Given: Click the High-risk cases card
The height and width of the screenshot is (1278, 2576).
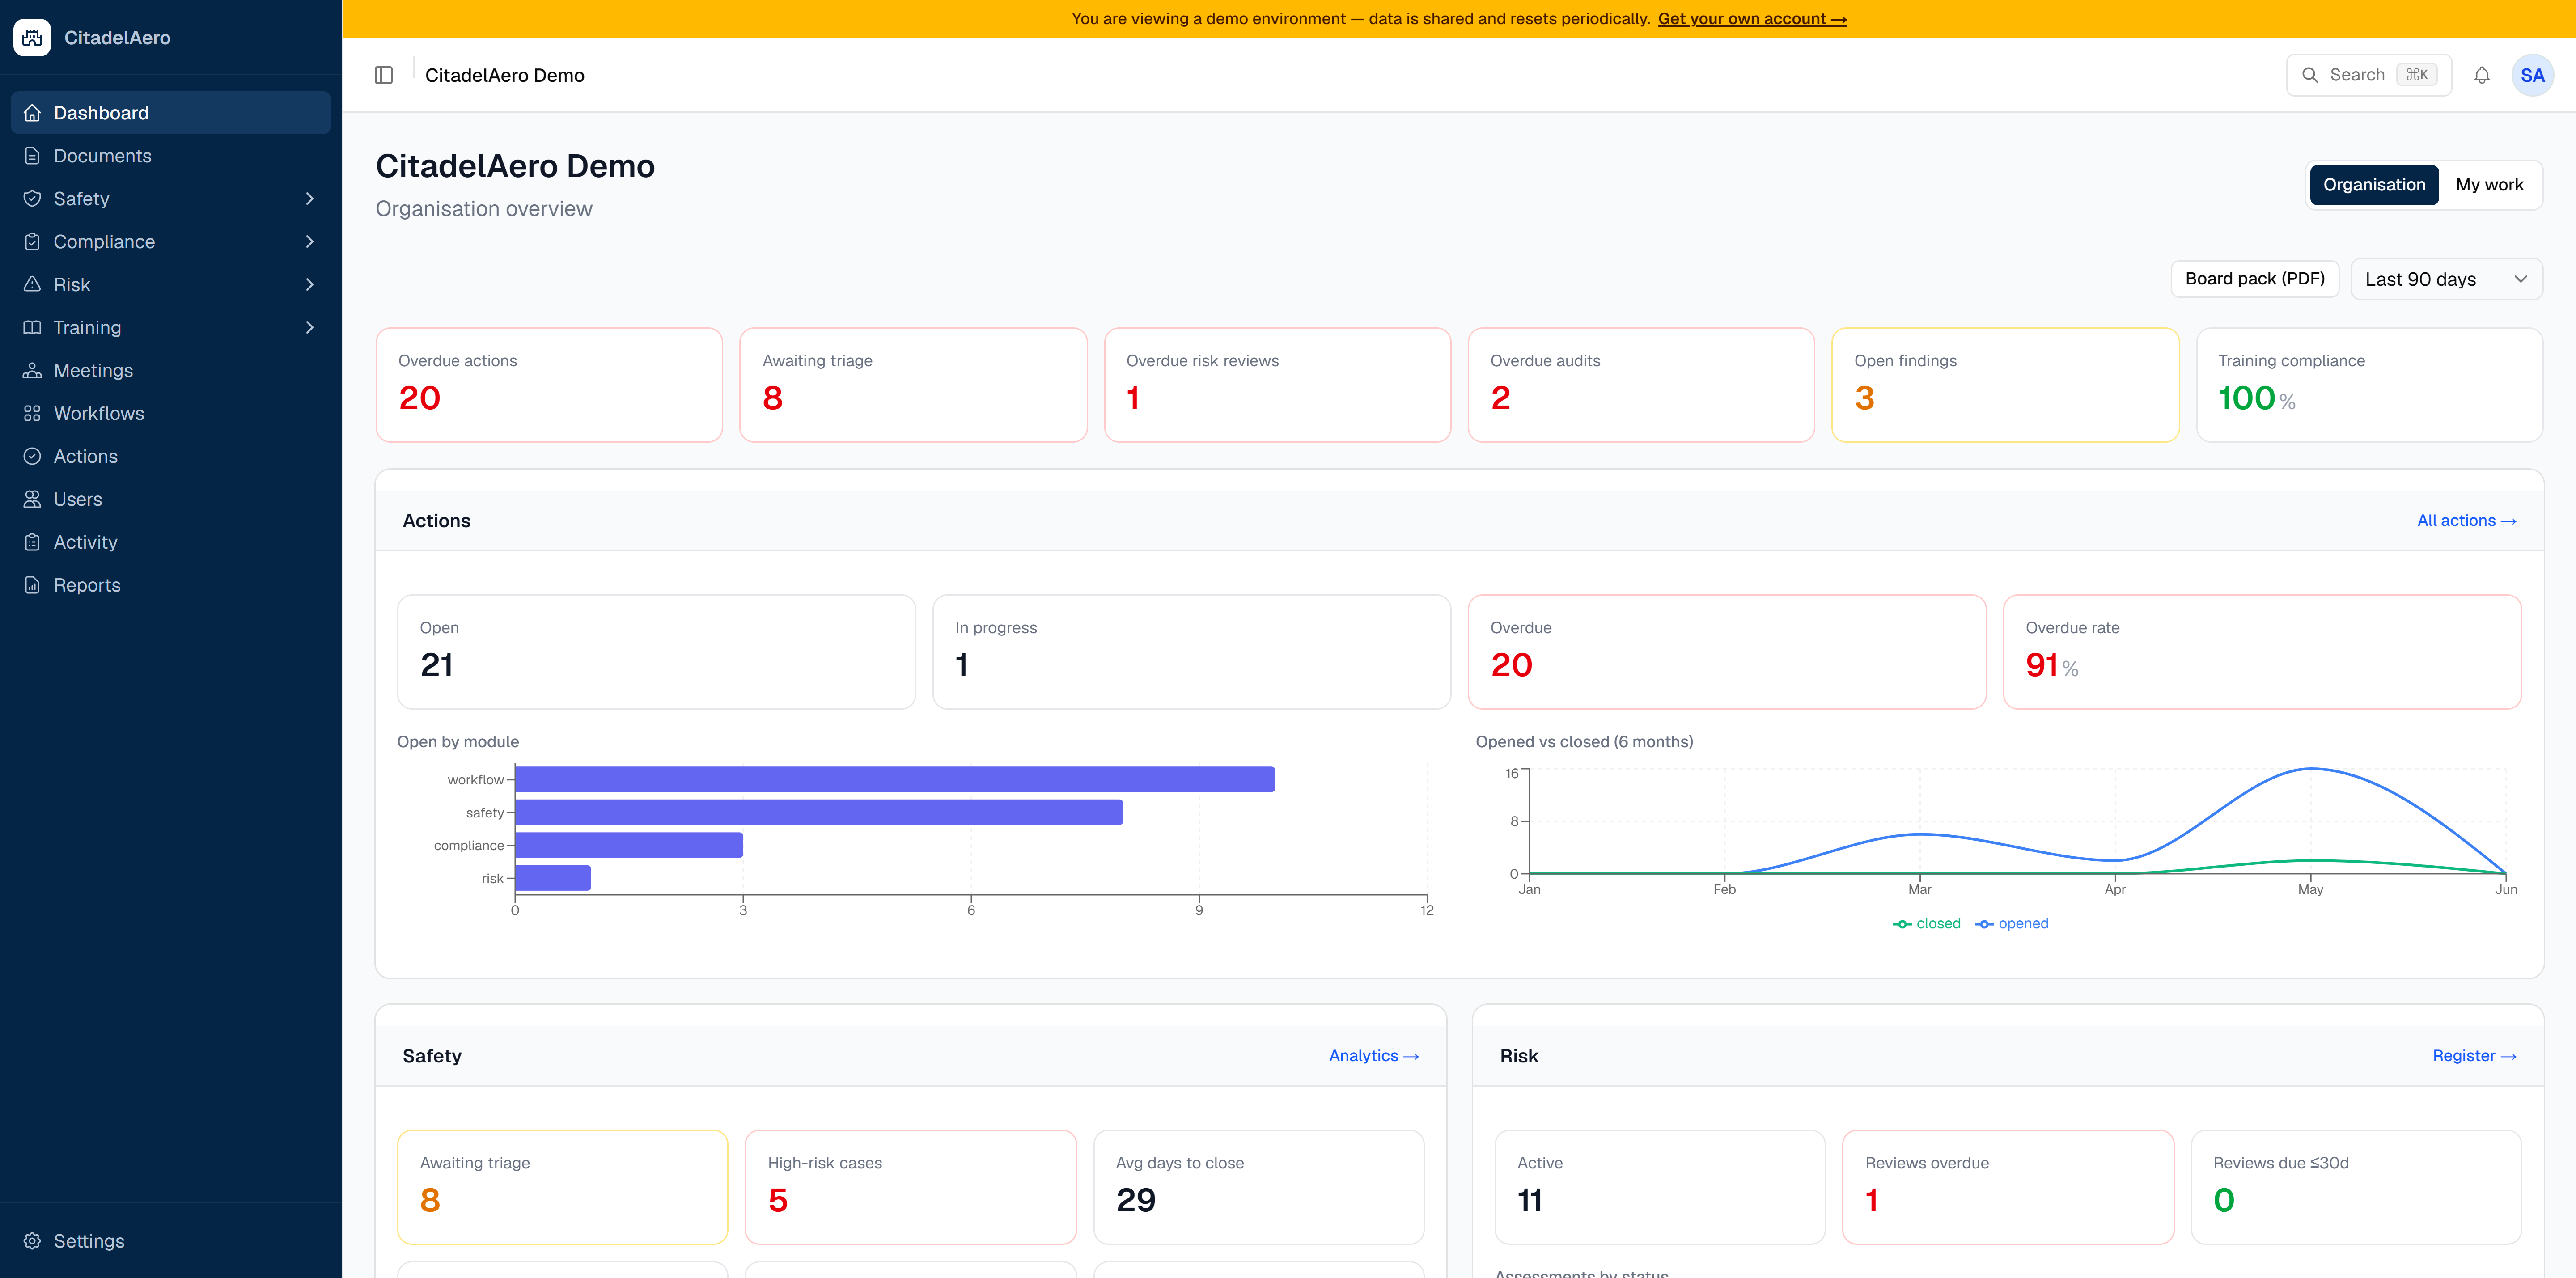Looking at the screenshot, I should pos(910,1187).
